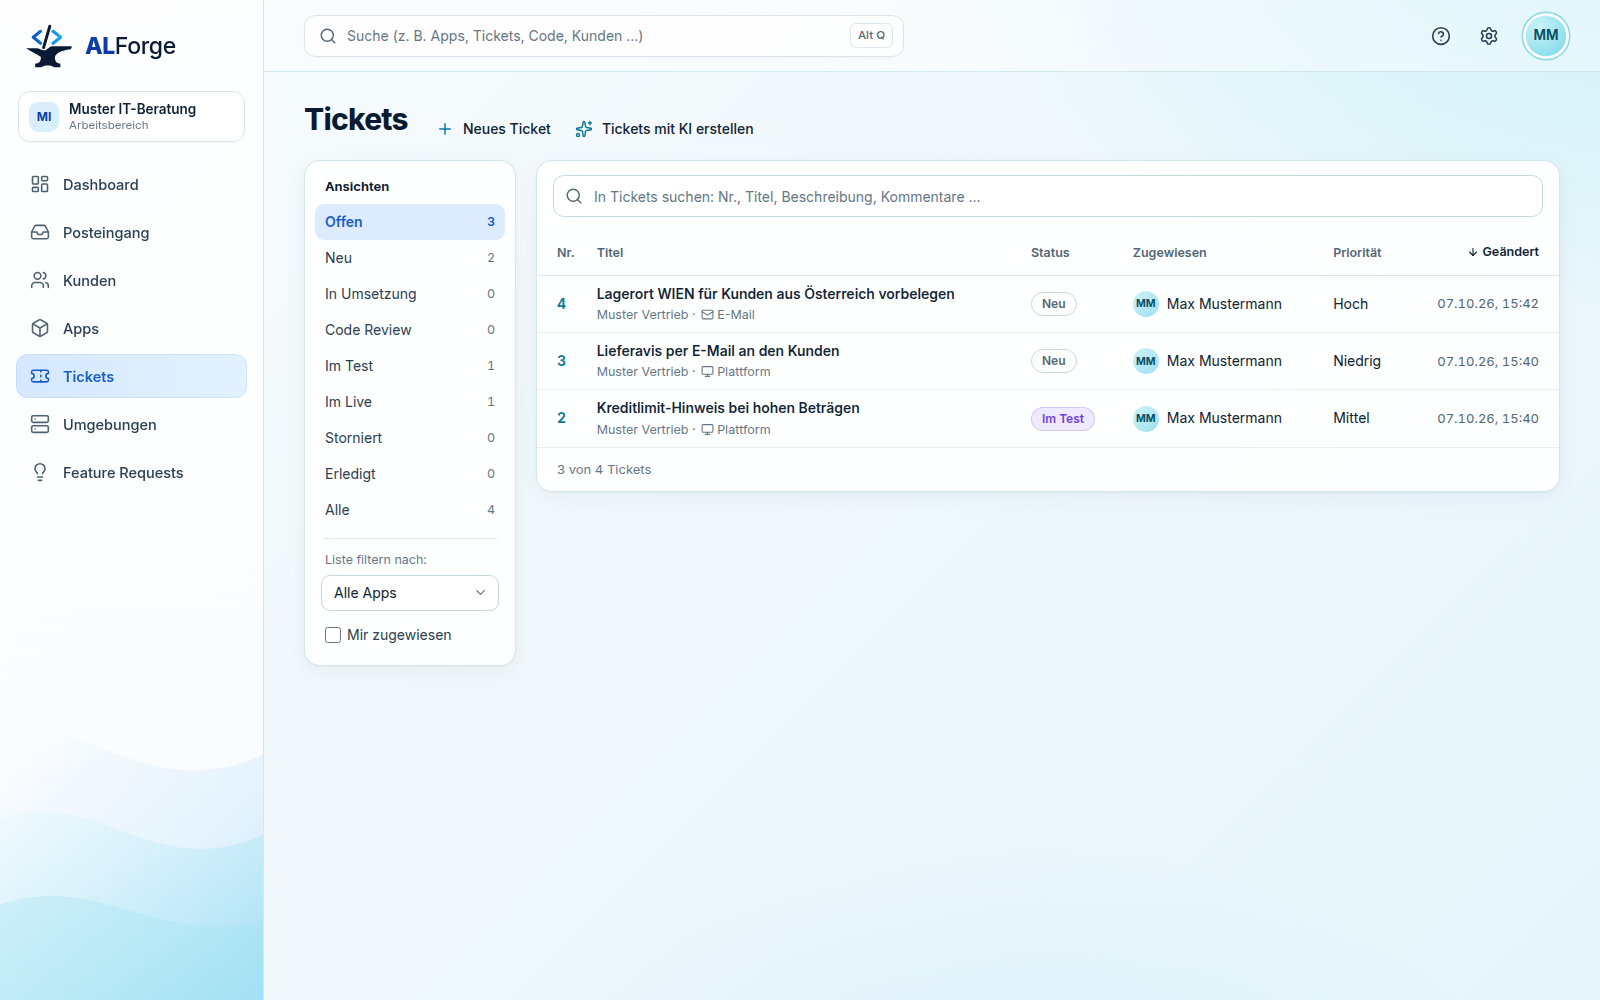
Task: Open Posteingang in sidebar
Action: [x=131, y=233]
